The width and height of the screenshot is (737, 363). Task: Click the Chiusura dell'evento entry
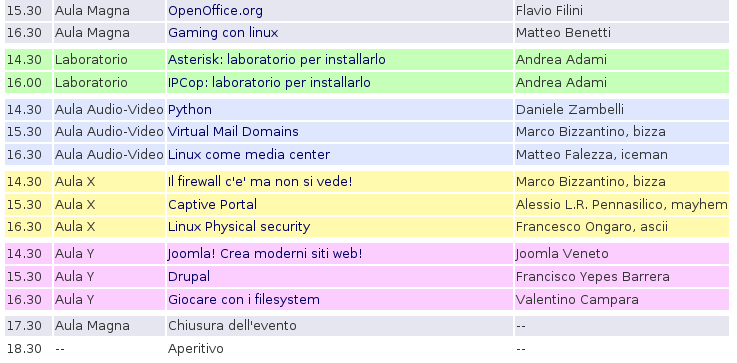click(x=232, y=325)
